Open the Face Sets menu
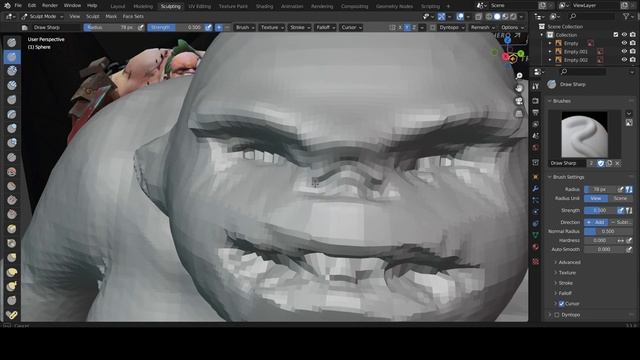Viewport: 640px width, 360px height. pos(133,17)
